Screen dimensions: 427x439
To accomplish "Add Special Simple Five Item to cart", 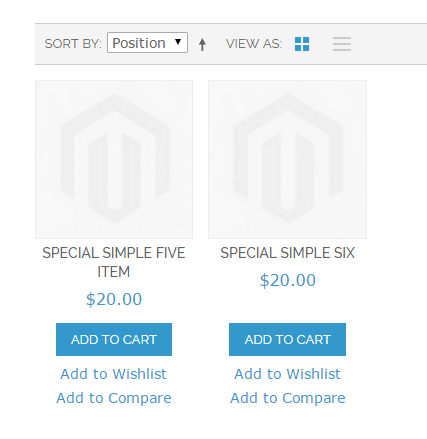I will [114, 339].
